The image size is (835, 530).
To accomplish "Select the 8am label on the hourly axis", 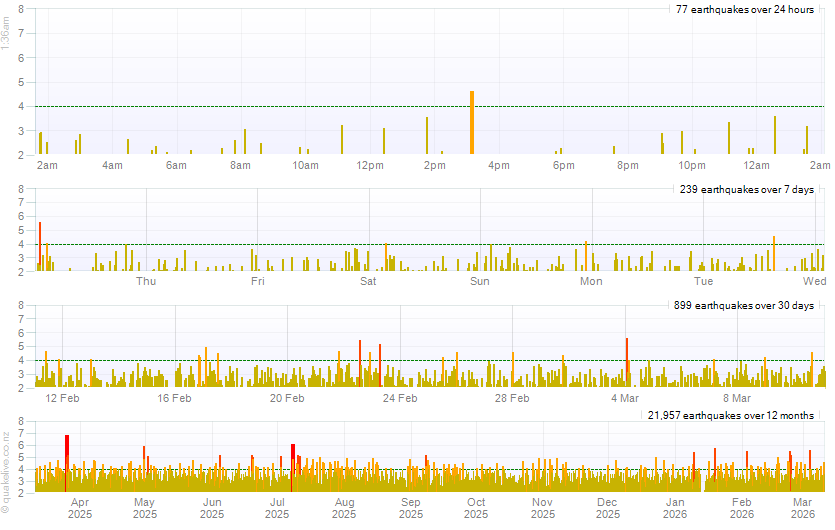I will point(240,165).
